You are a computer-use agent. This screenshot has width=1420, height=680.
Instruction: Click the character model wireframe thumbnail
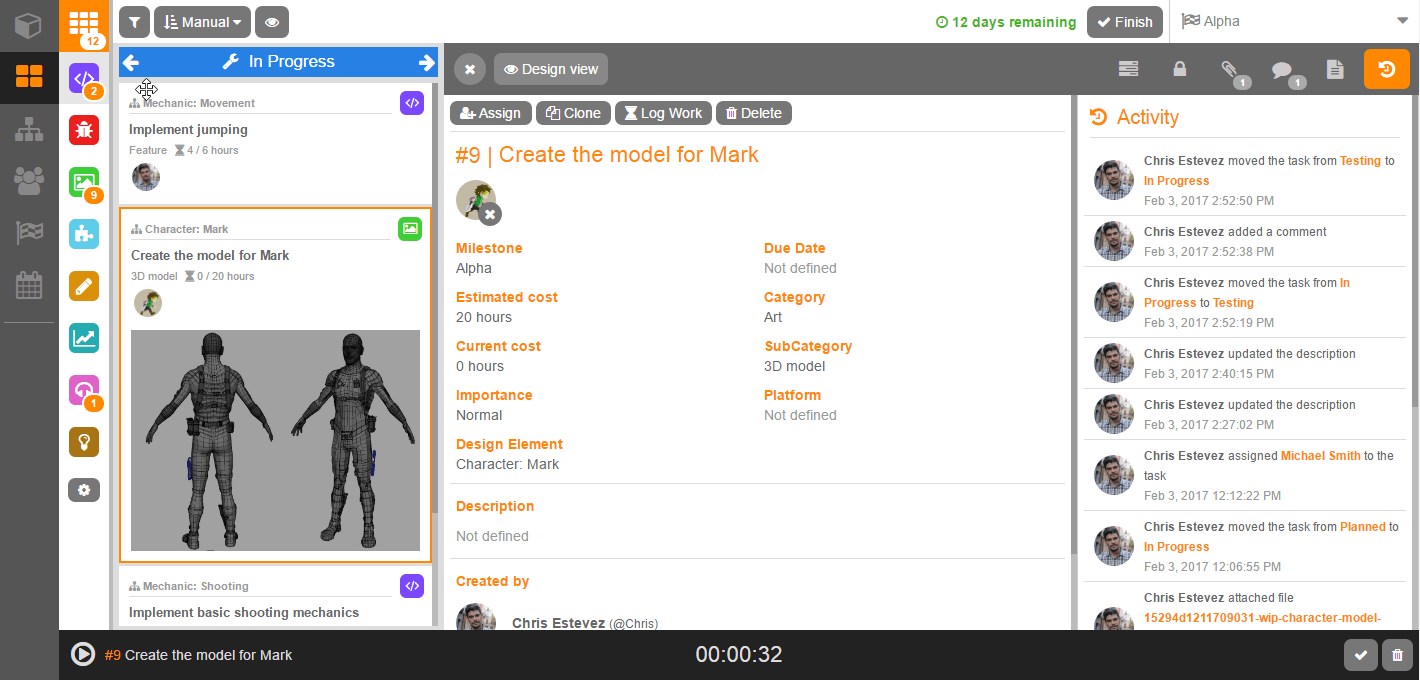276,440
